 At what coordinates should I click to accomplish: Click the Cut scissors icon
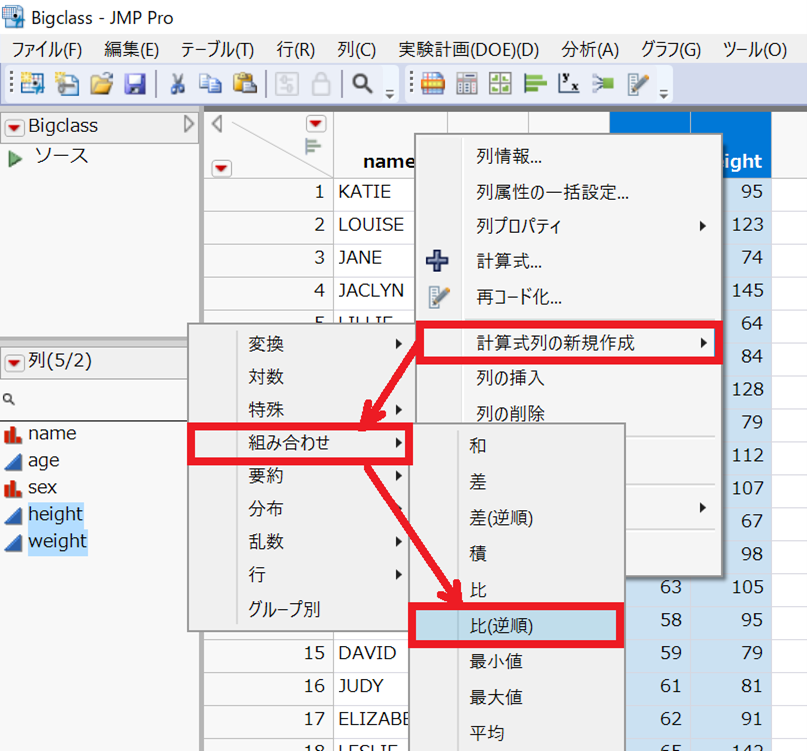click(178, 83)
